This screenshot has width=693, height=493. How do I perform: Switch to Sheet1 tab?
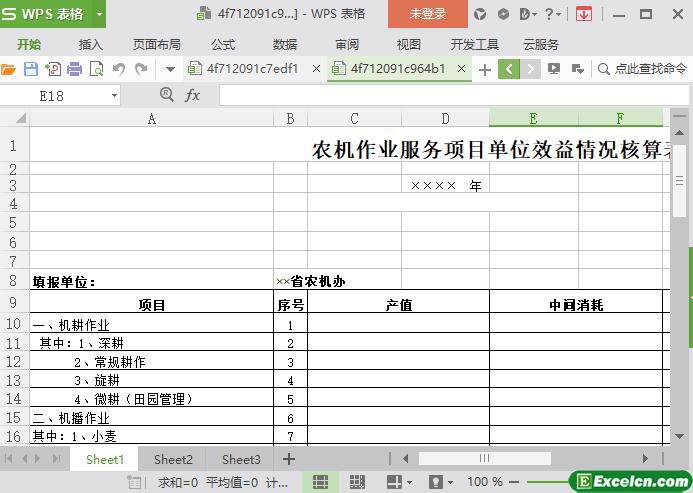pos(104,459)
